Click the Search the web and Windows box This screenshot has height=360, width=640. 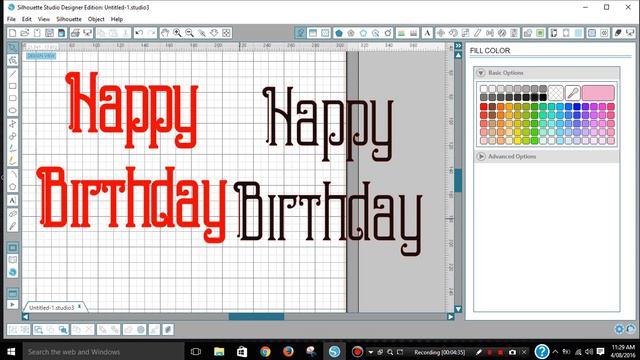point(102,351)
